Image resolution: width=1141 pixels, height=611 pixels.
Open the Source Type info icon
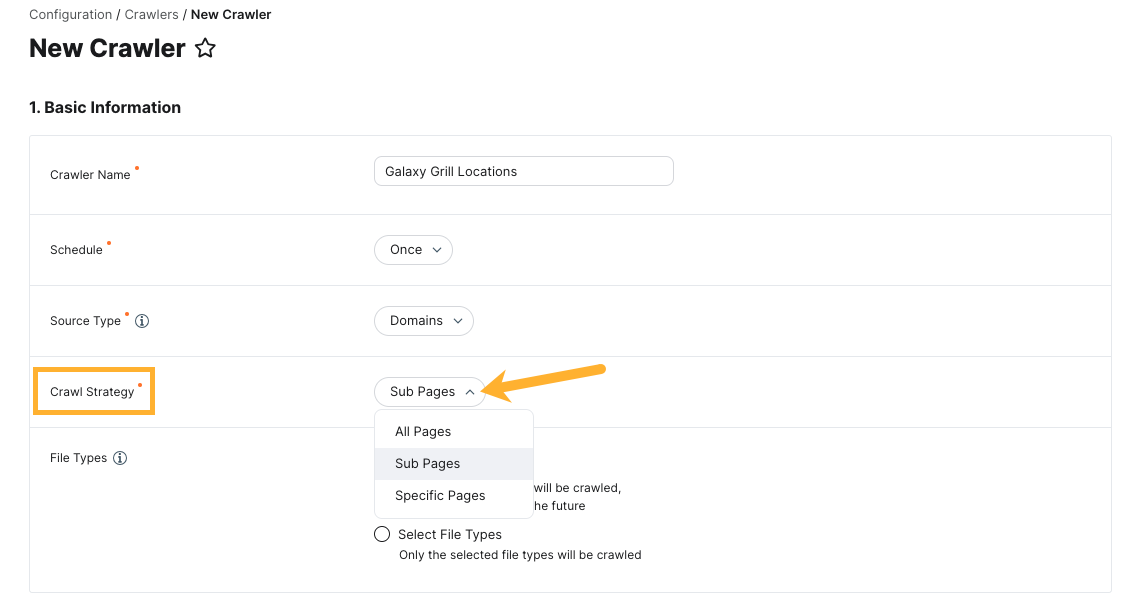point(142,321)
